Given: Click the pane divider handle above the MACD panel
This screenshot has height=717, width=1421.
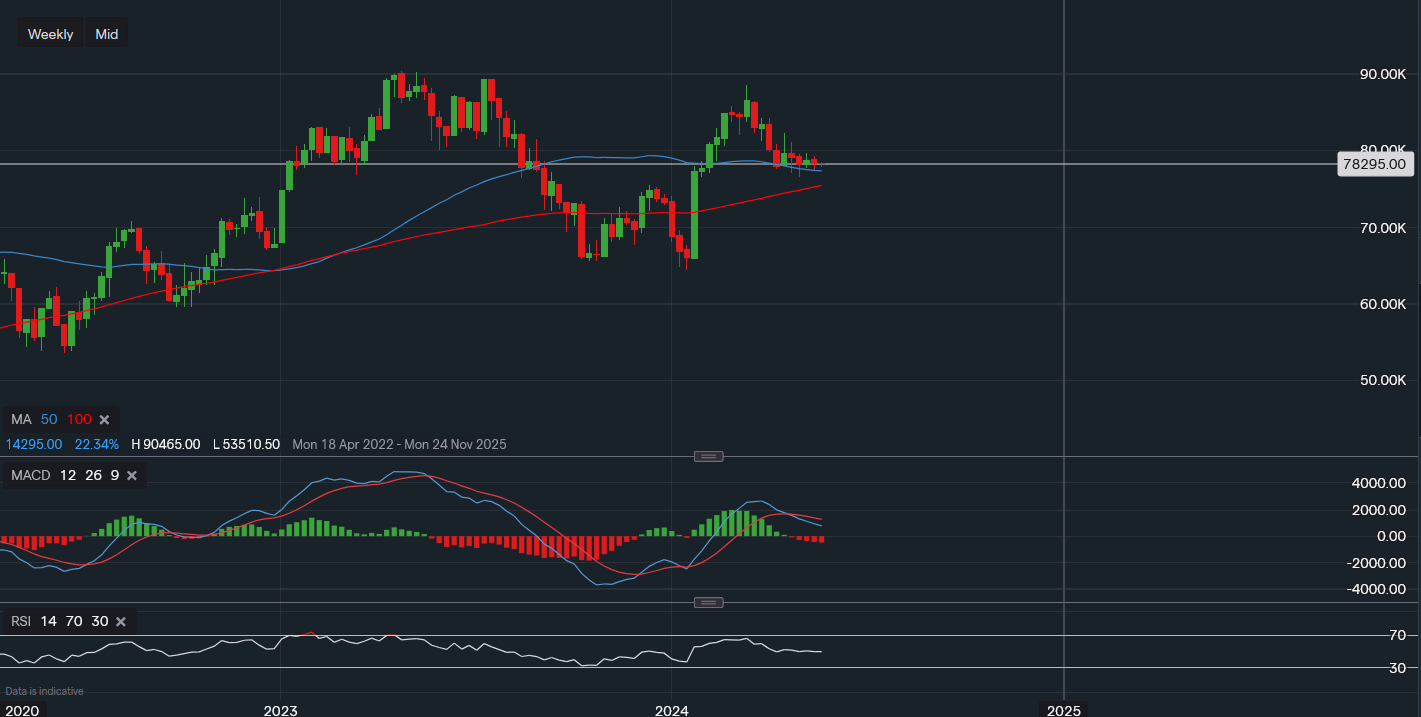Looking at the screenshot, I should coord(708,457).
